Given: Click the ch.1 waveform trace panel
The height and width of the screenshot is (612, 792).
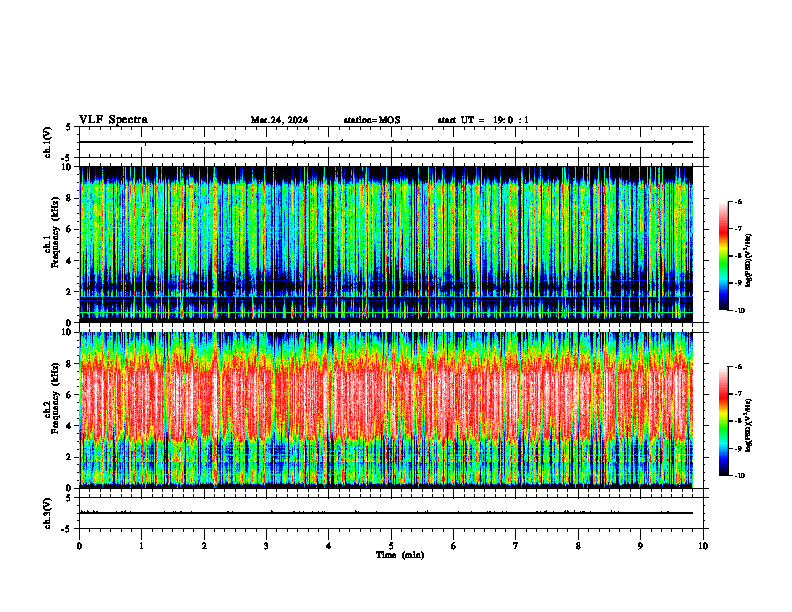Looking at the screenshot, I should pyautogui.click(x=391, y=142).
